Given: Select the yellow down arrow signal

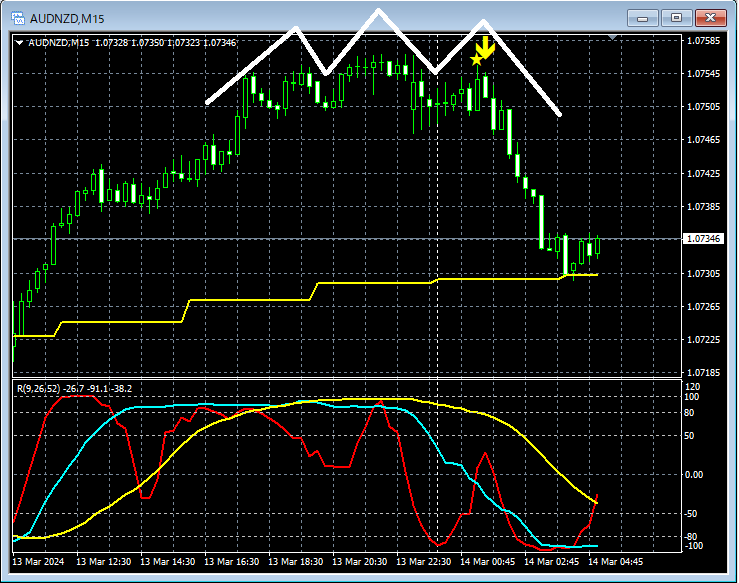Looking at the screenshot, I should point(485,48).
